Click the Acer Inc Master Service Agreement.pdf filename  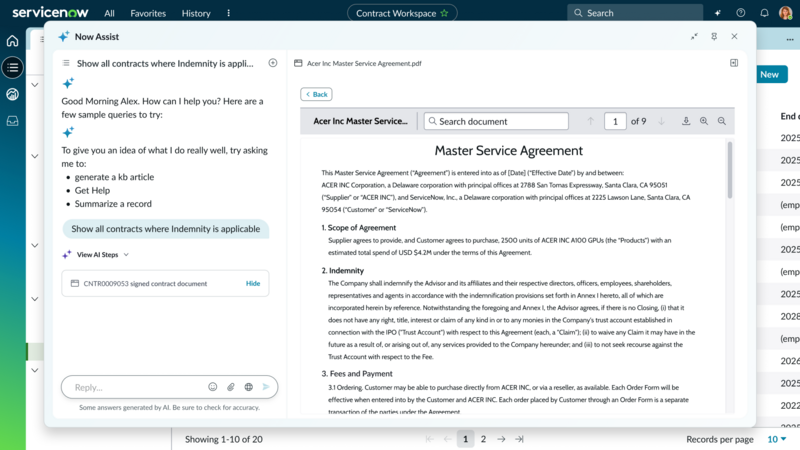coord(364,63)
